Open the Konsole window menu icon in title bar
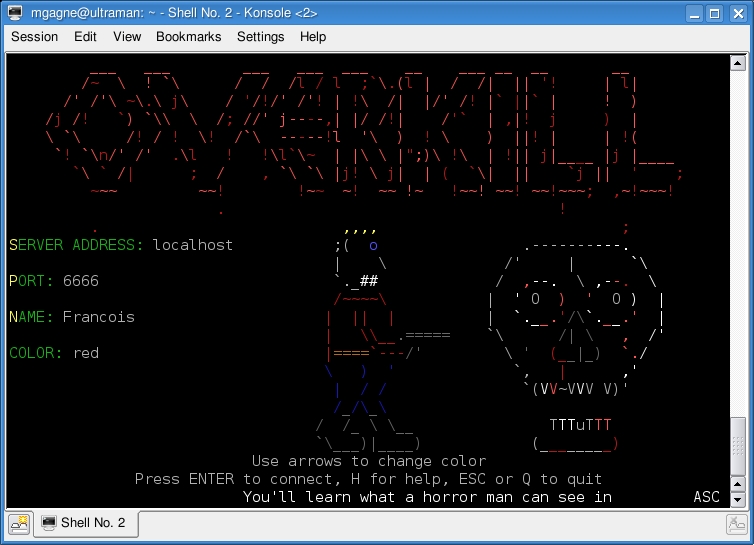Viewport: 754px width, 545px height. [x=14, y=13]
